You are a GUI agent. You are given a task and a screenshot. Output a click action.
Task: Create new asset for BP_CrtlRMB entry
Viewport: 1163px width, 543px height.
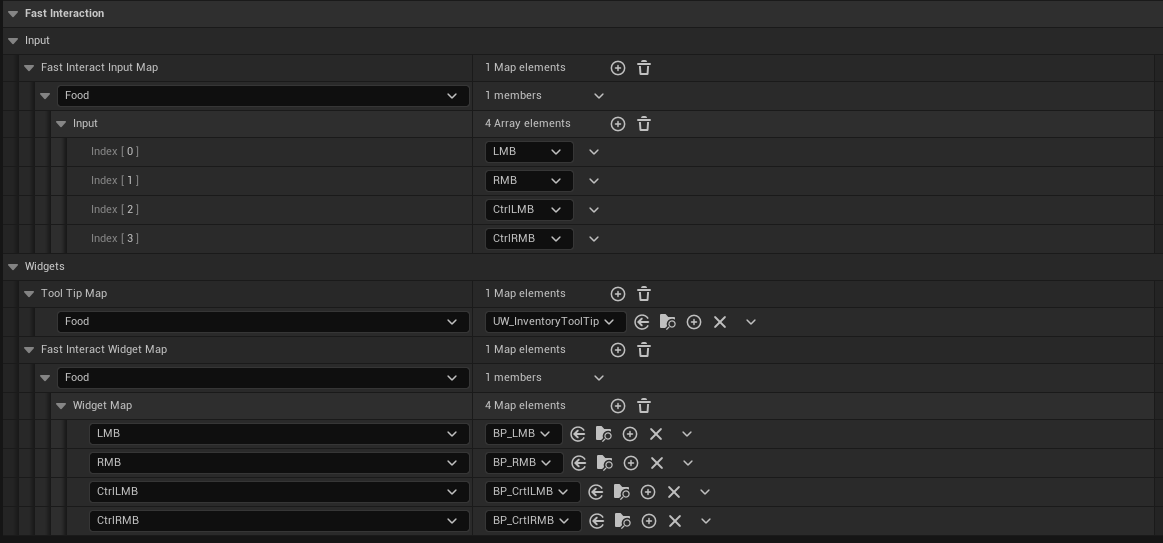(x=648, y=521)
